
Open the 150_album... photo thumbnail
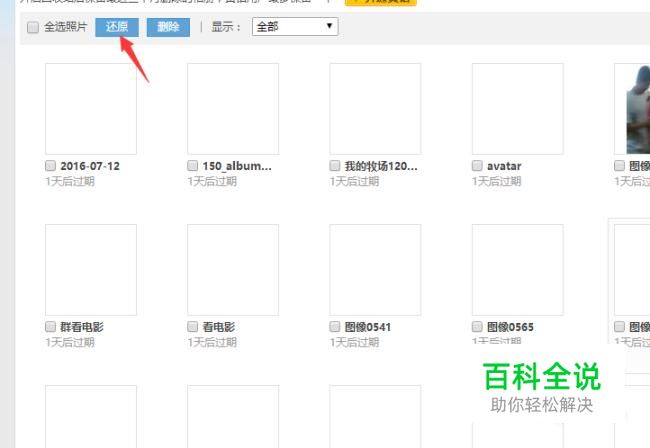(233, 109)
